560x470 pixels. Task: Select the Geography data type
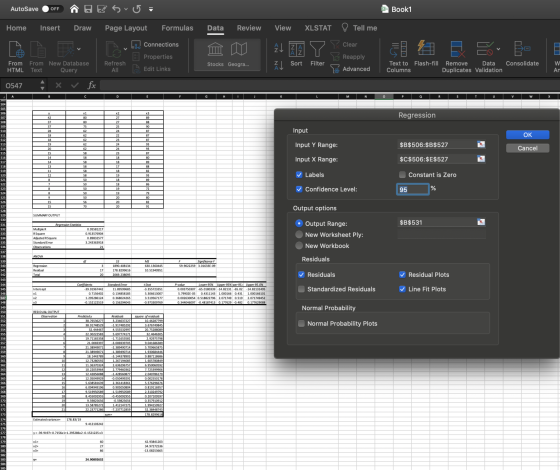tap(239, 54)
